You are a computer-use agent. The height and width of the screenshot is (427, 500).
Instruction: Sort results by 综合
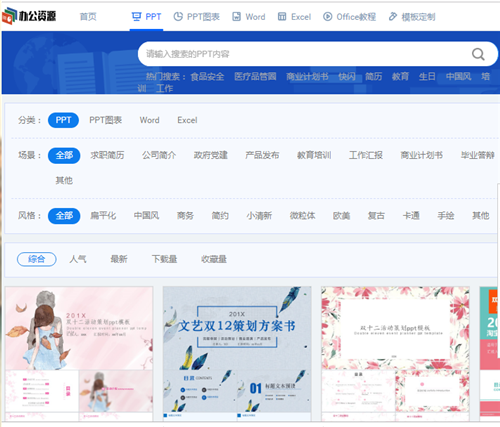pyautogui.click(x=37, y=259)
